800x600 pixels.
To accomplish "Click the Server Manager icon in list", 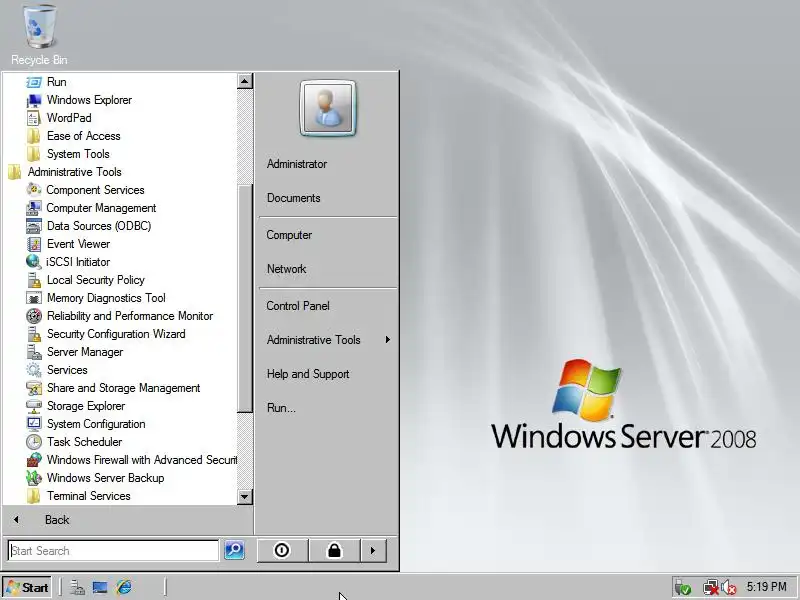I will (34, 352).
